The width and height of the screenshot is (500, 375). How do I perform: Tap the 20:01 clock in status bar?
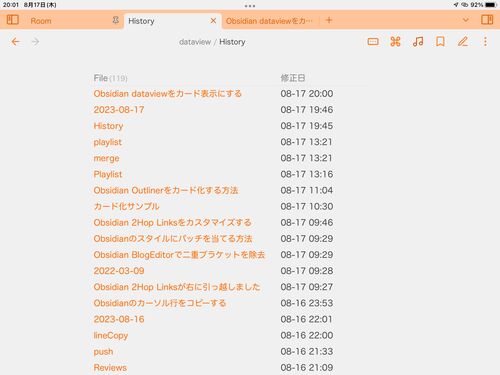coord(11,5)
